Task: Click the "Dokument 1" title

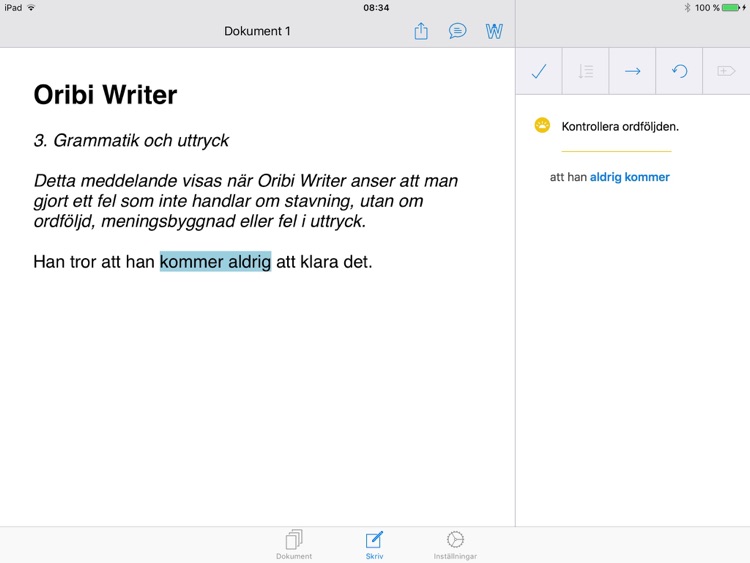Action: click(x=257, y=31)
